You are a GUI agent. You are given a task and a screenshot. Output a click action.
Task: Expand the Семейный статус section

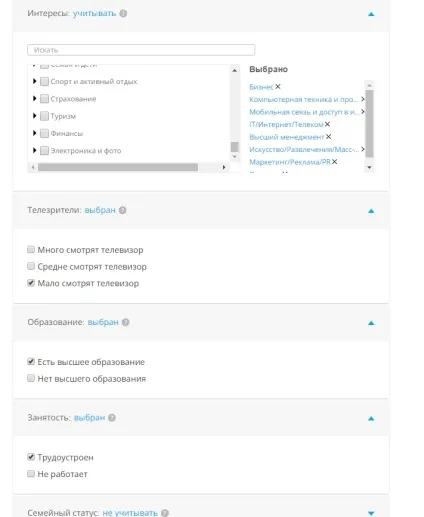(371, 513)
